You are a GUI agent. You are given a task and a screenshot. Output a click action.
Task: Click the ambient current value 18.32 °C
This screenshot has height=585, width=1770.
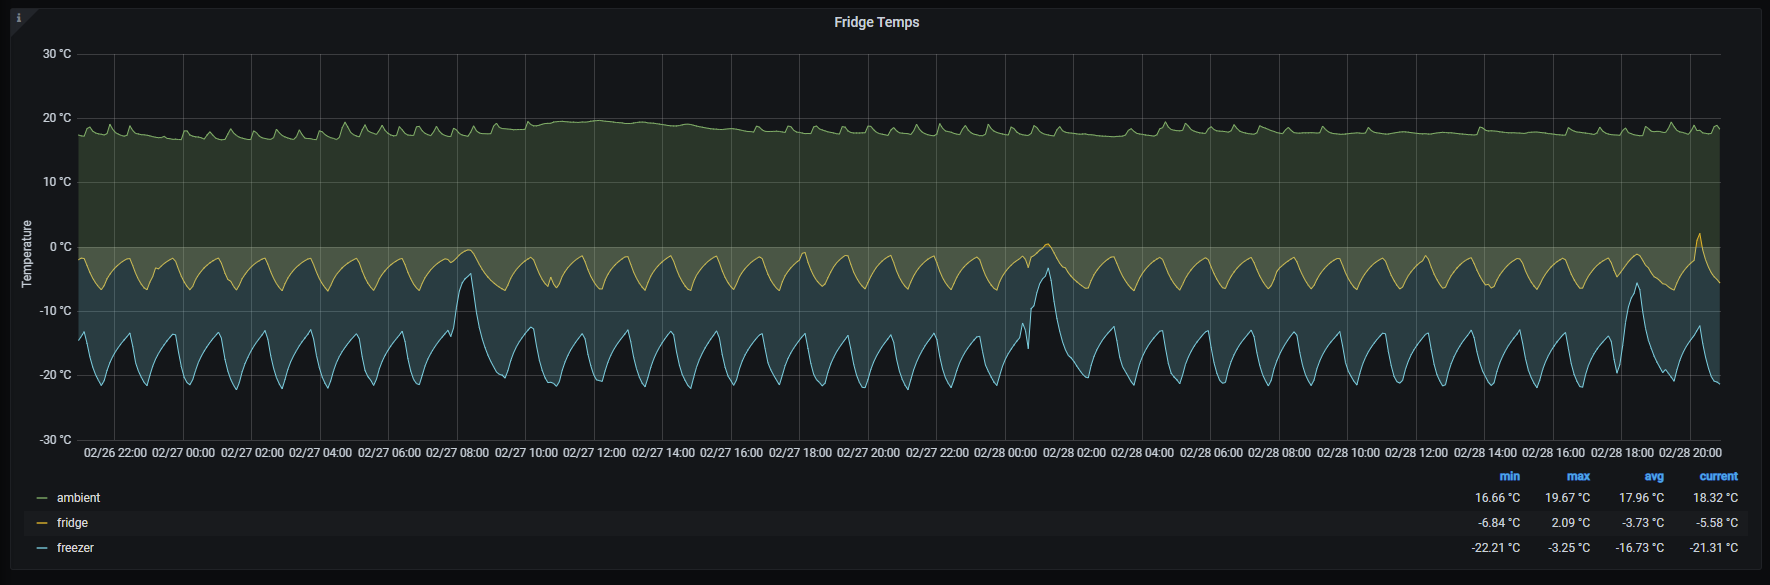(x=1715, y=498)
